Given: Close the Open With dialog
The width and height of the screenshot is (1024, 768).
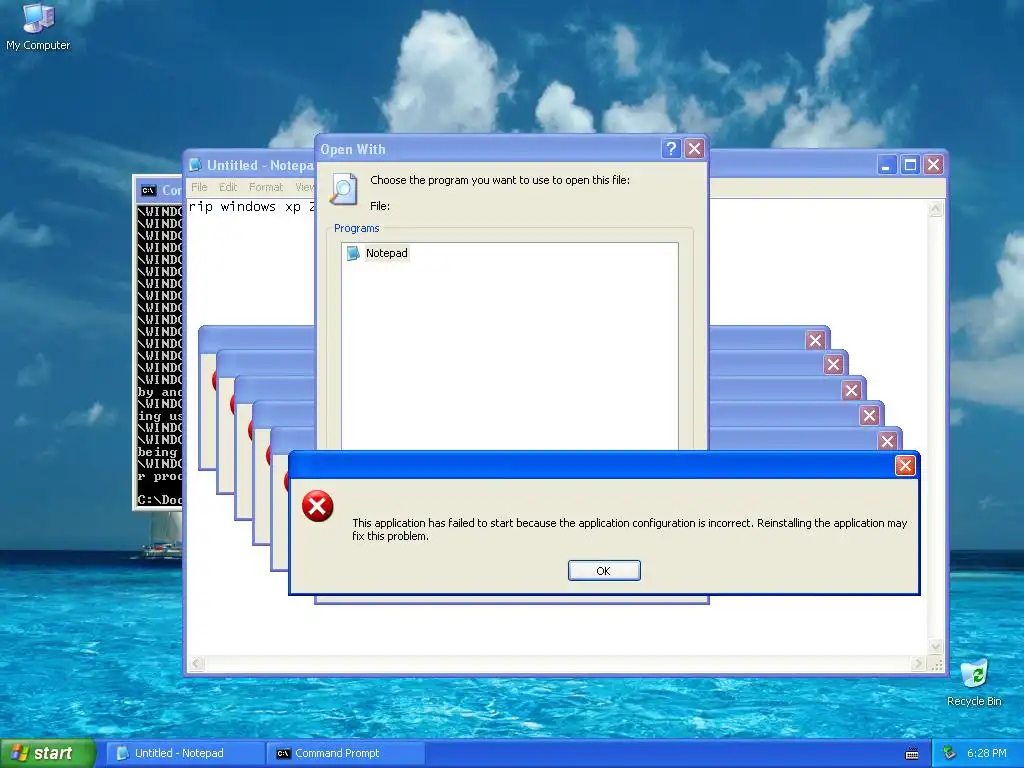Looking at the screenshot, I should point(694,149).
